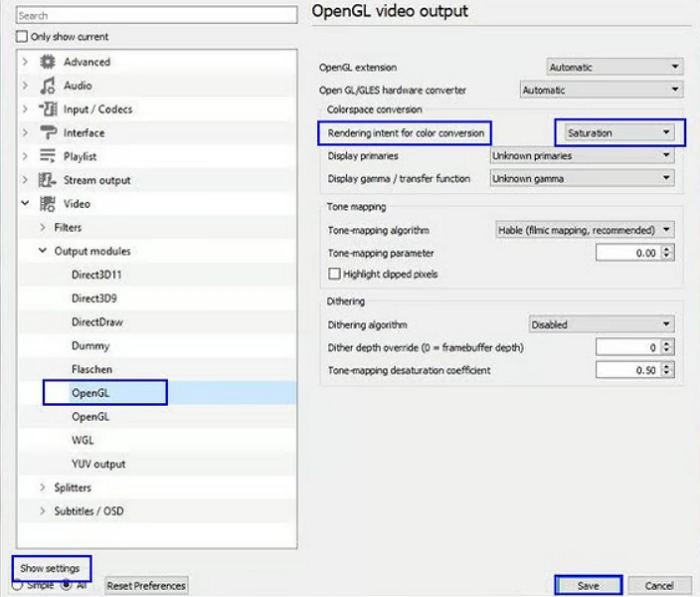Open Tone-mapping algorithm dropdown
The image size is (700, 597).
(585, 230)
